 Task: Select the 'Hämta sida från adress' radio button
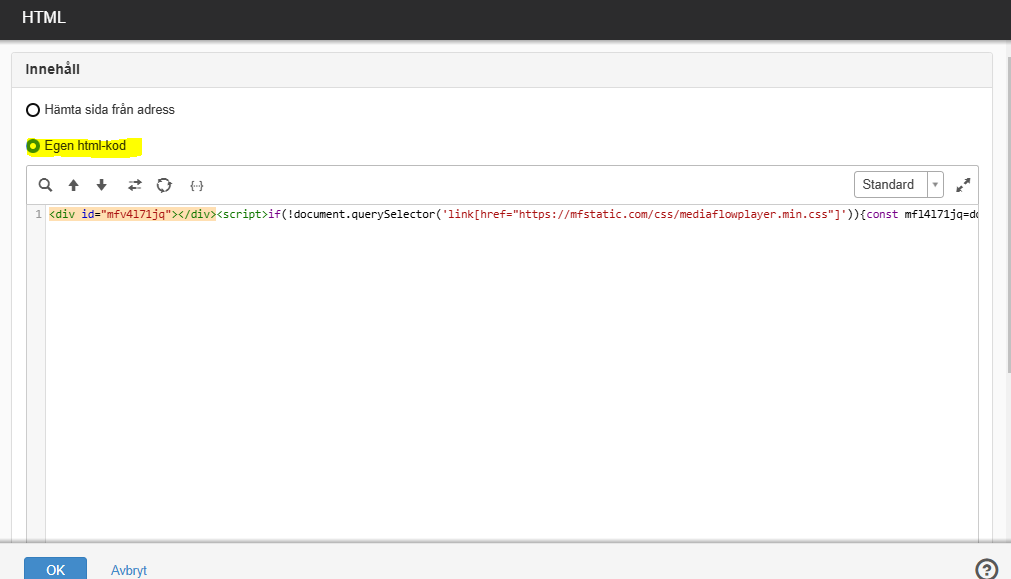coord(33,110)
